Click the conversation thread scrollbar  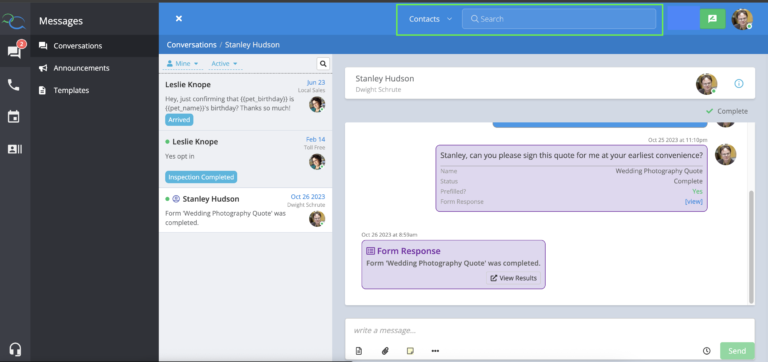[751, 247]
